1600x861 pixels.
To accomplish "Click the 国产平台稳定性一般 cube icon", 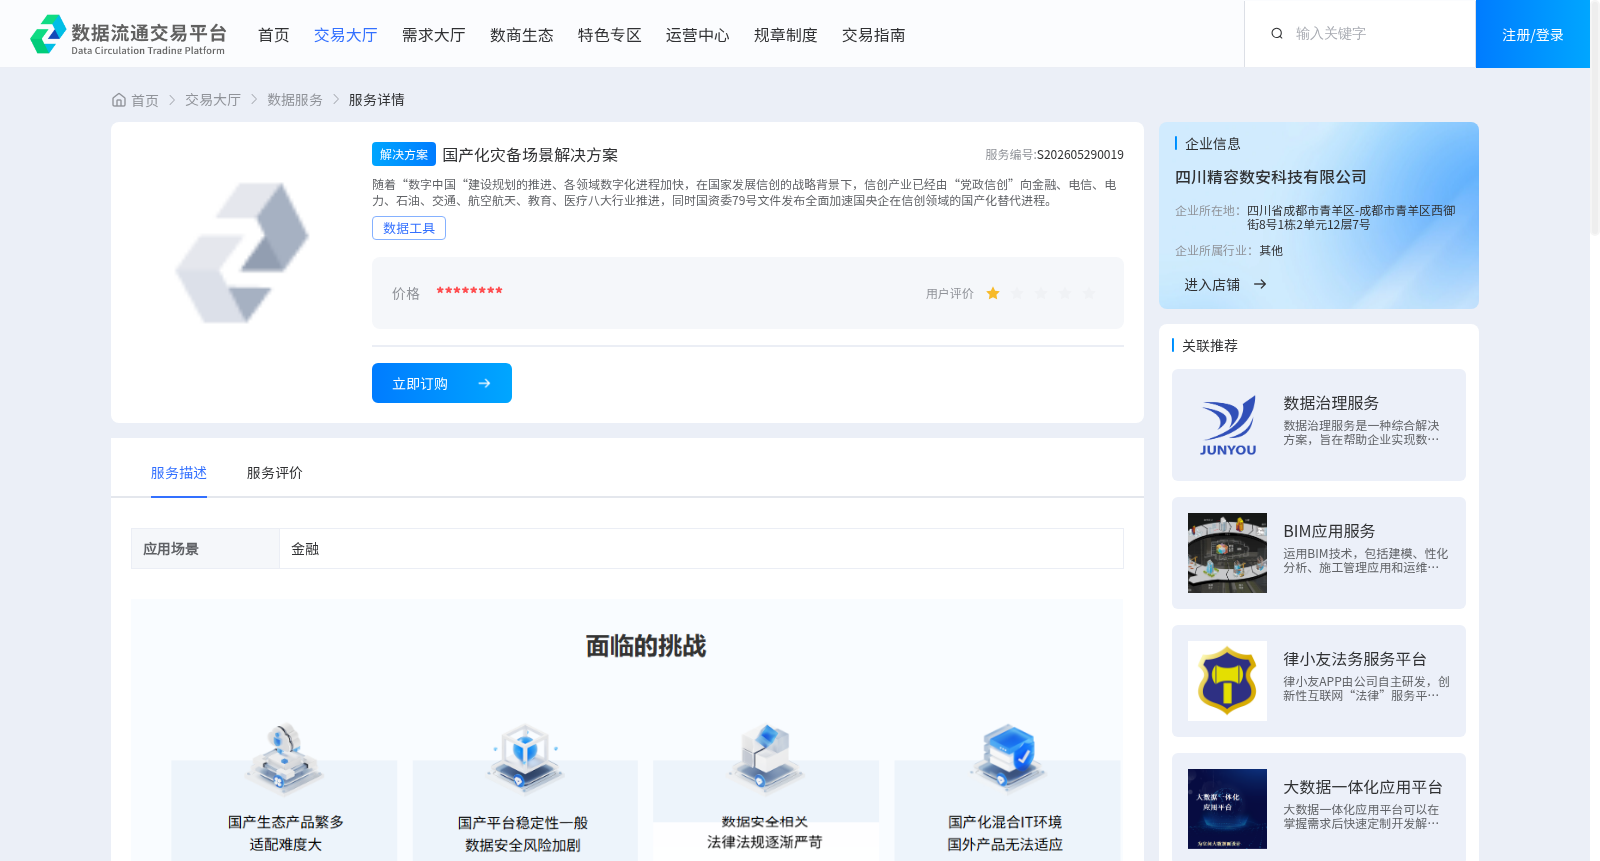I will click(525, 758).
